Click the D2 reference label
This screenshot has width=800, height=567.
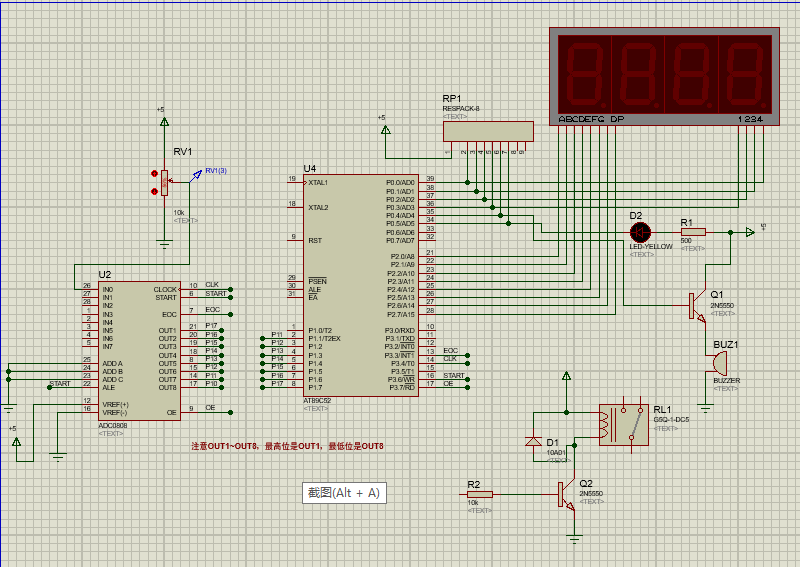[636, 216]
